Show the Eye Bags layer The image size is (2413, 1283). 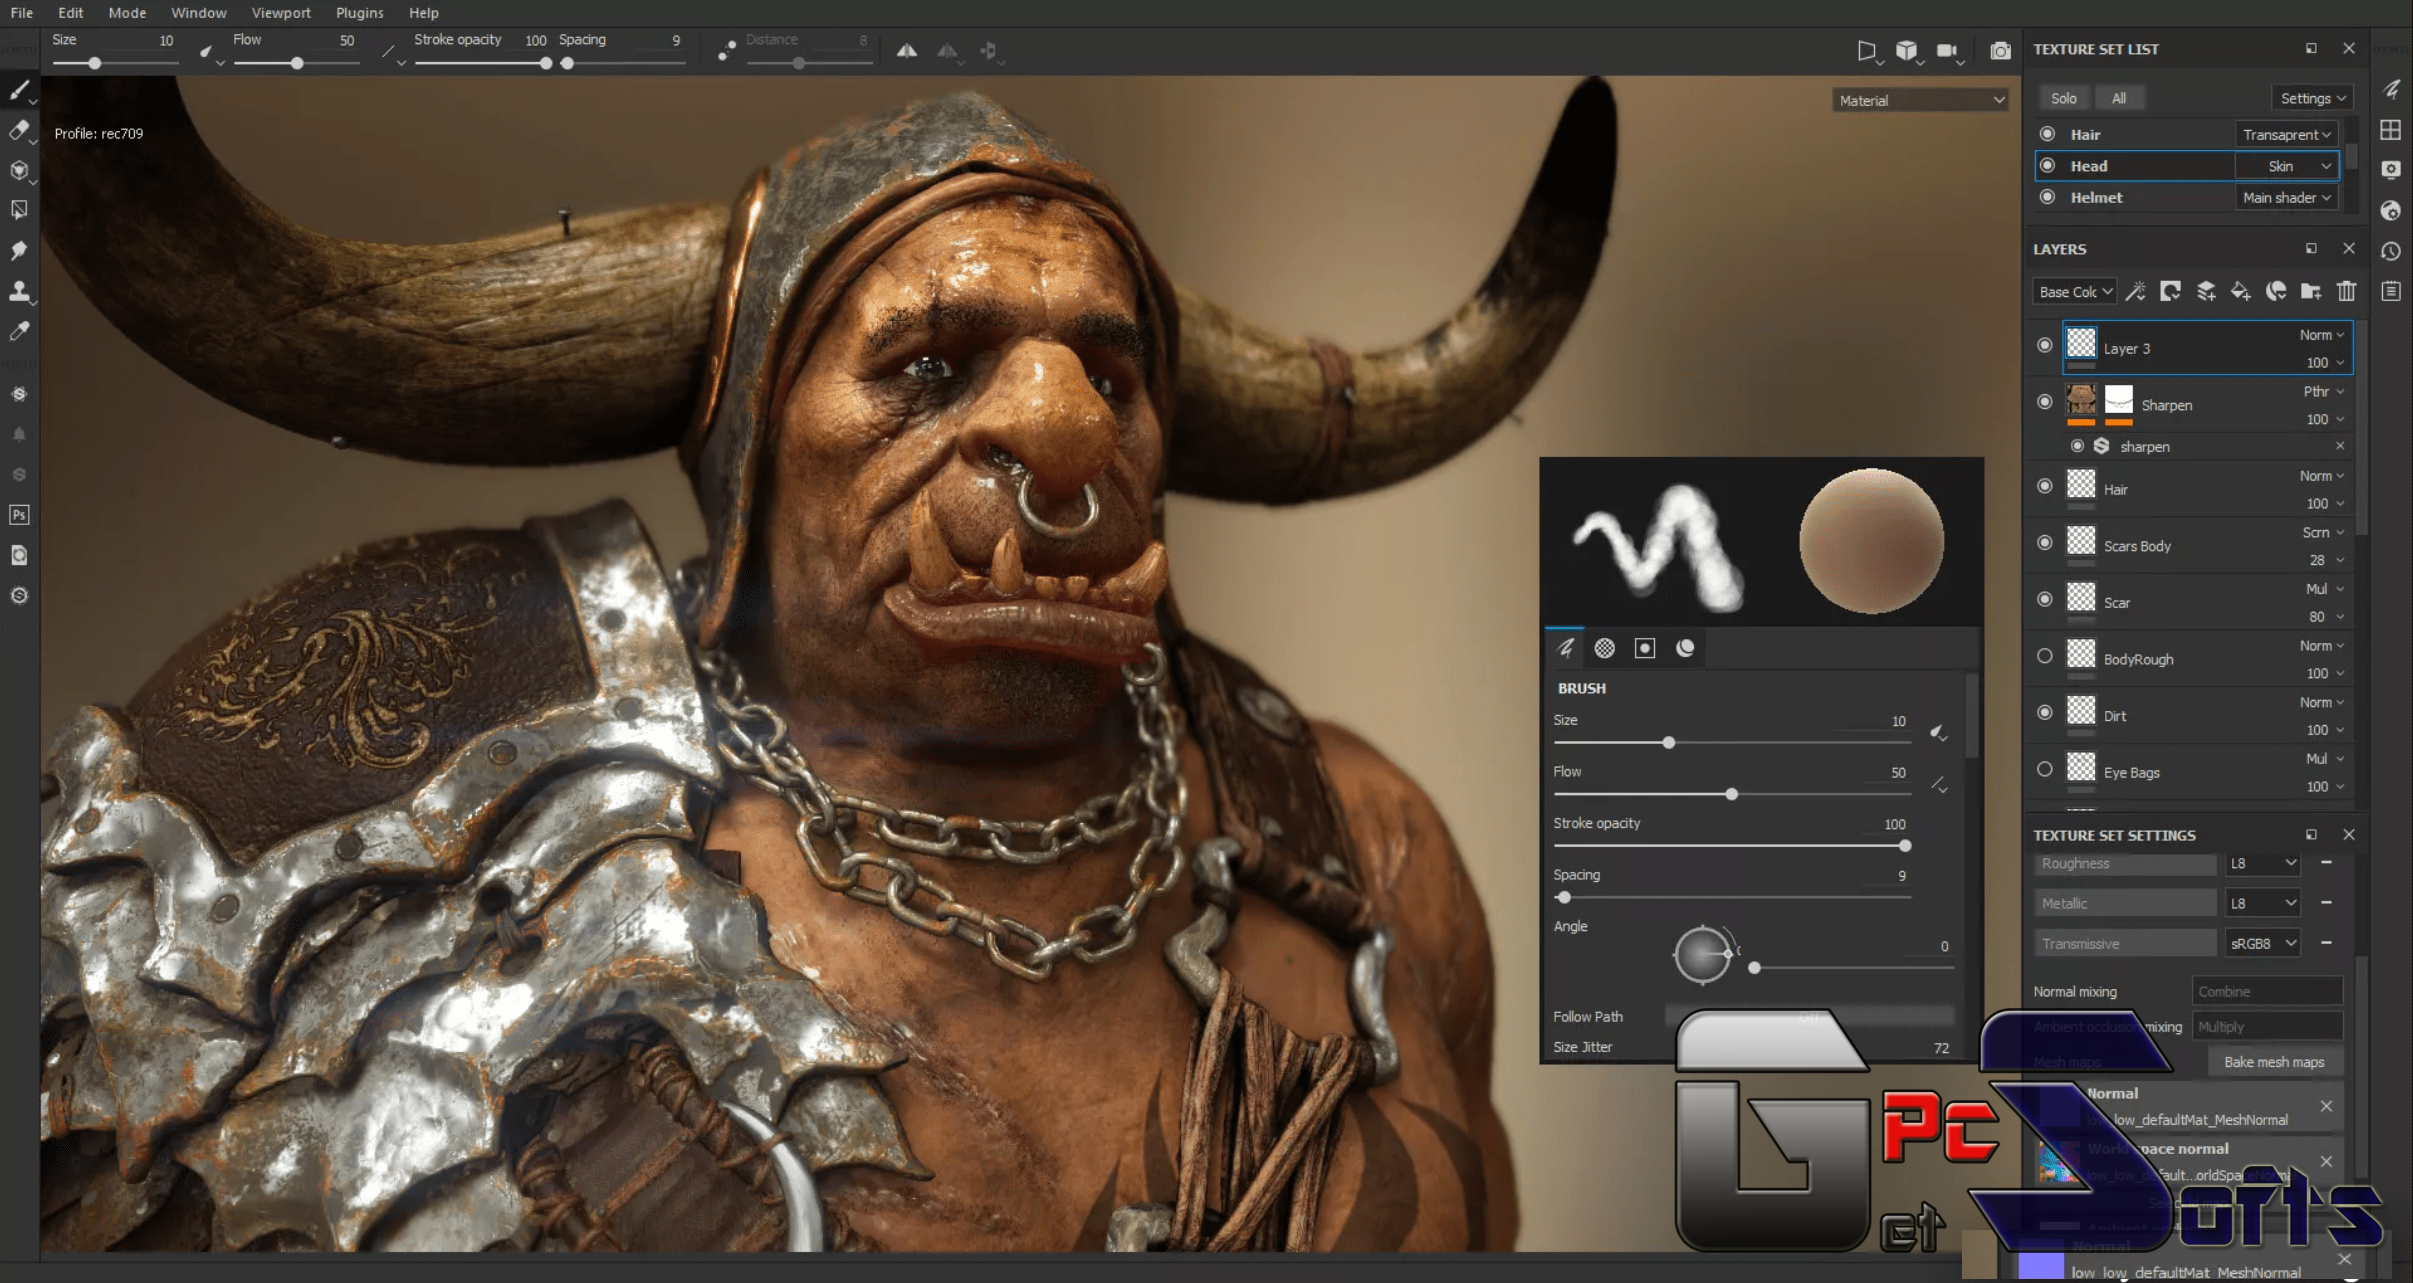[x=2045, y=769]
